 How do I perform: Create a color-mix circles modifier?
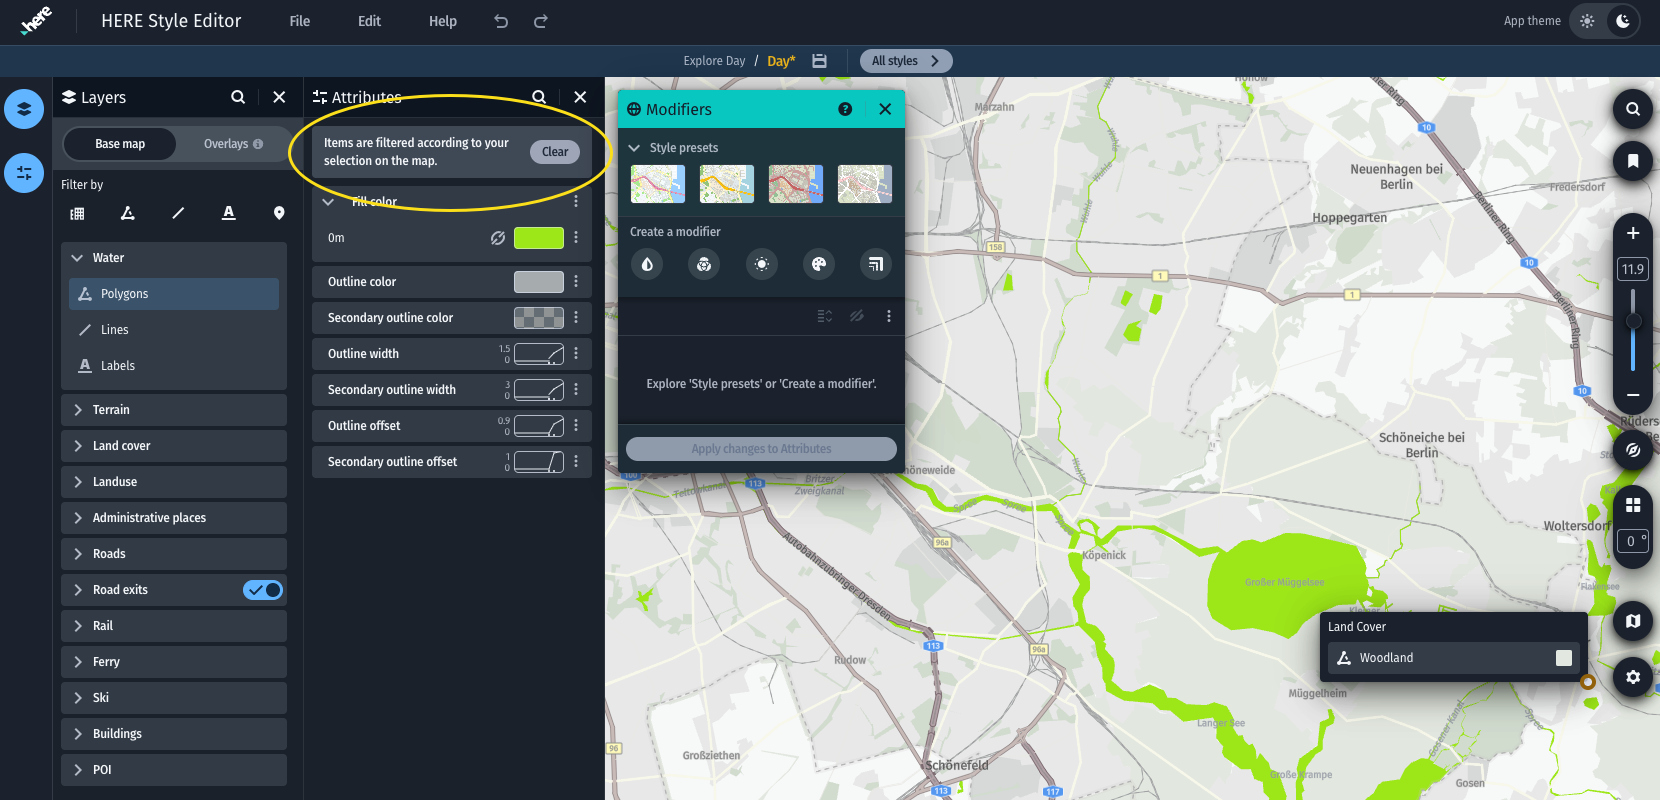[704, 264]
